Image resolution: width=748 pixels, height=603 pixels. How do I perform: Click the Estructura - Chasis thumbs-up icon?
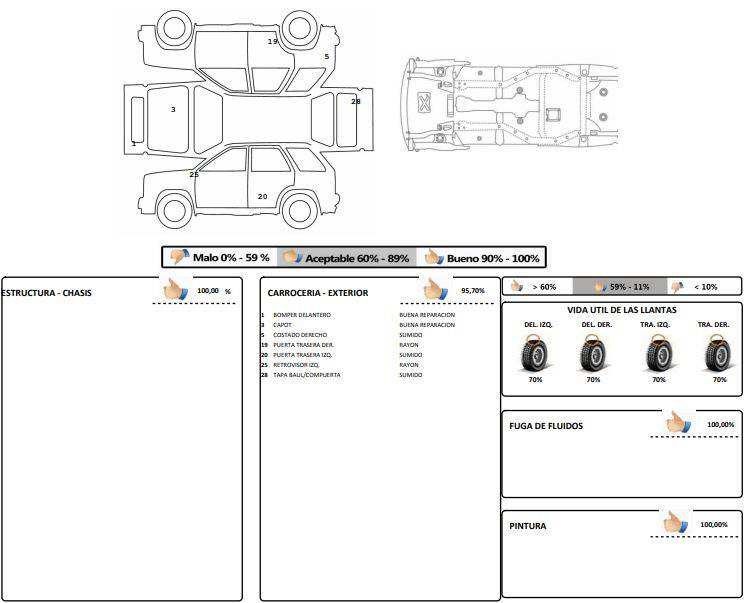(176, 289)
